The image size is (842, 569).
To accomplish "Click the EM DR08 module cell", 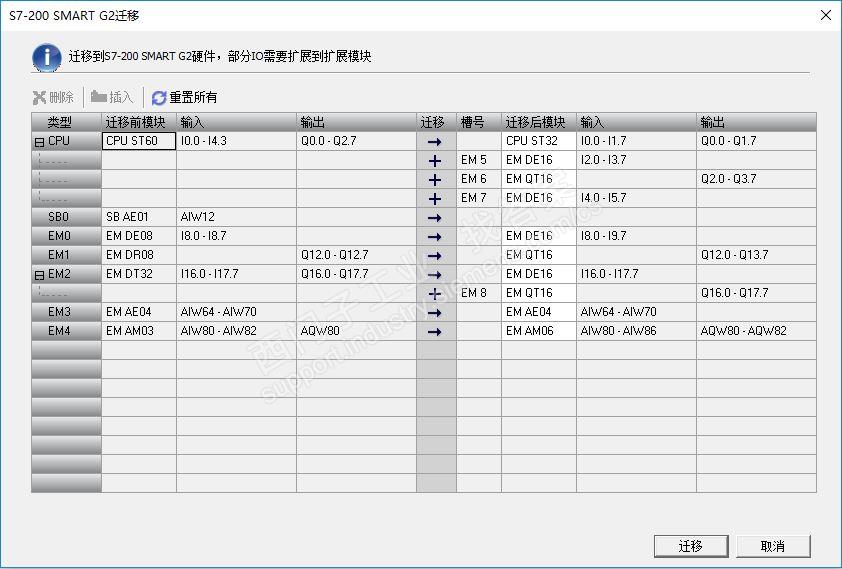I will [139, 256].
